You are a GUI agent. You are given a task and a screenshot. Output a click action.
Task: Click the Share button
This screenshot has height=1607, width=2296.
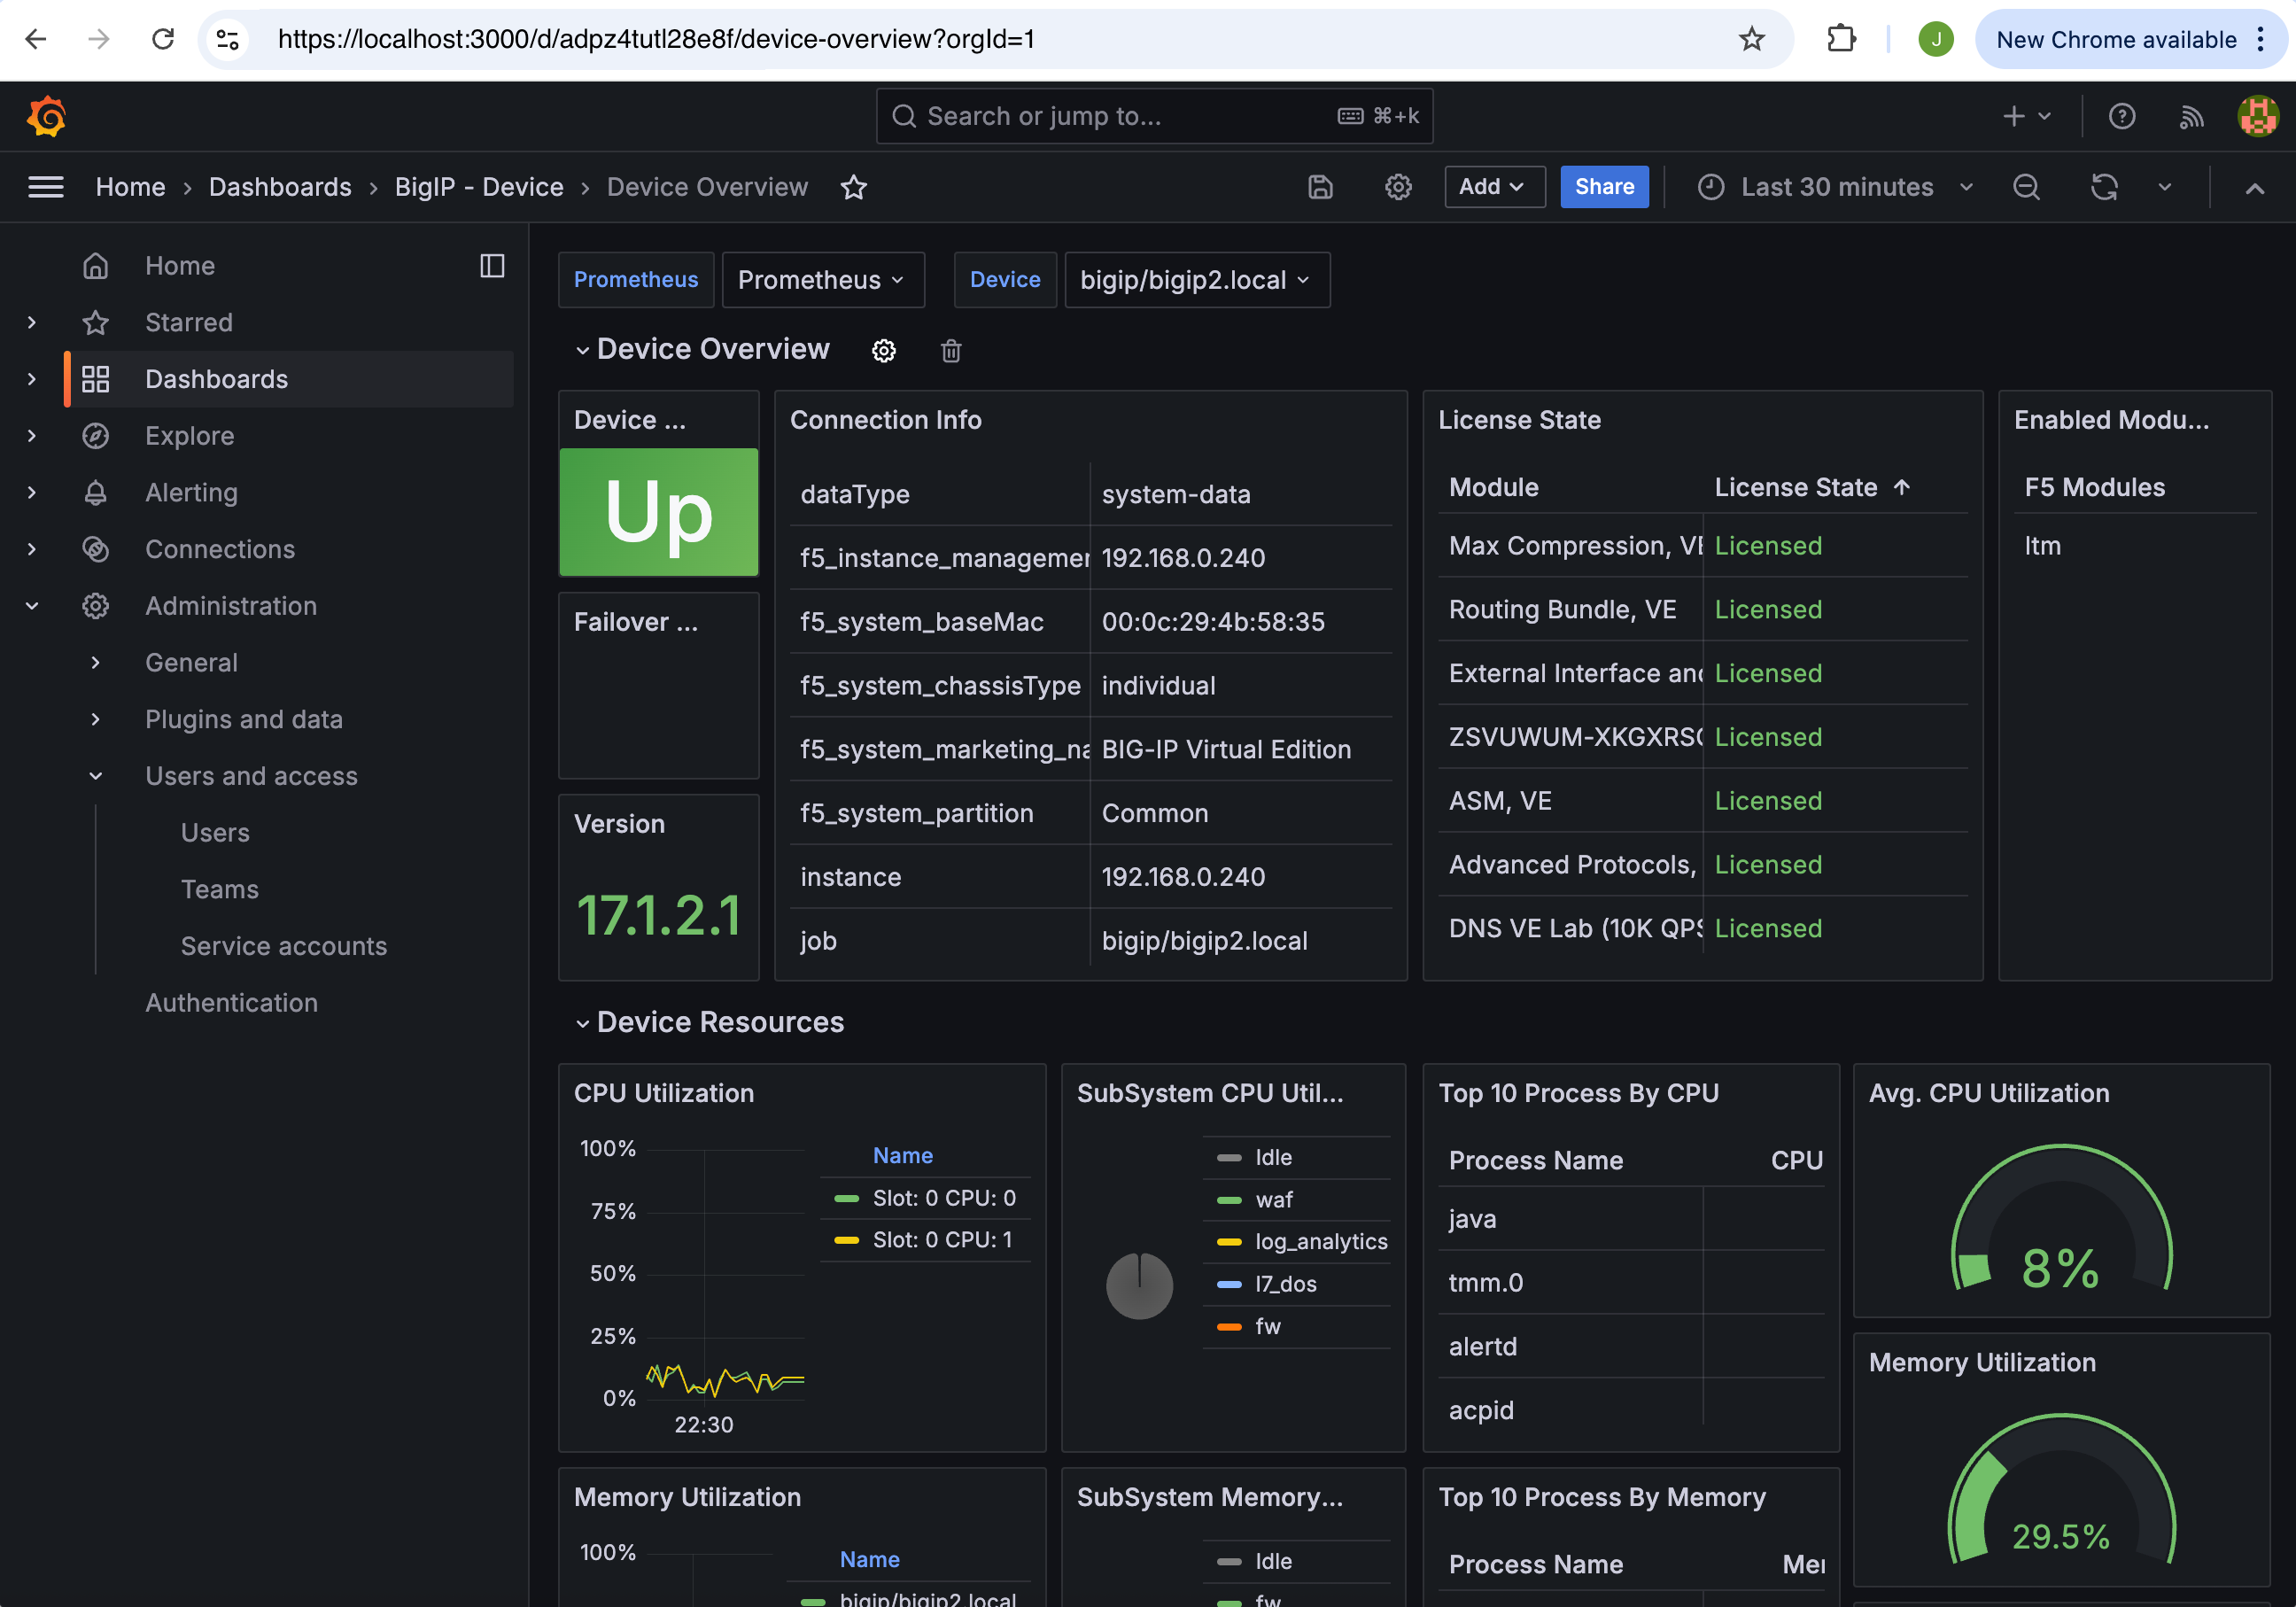tap(1604, 187)
